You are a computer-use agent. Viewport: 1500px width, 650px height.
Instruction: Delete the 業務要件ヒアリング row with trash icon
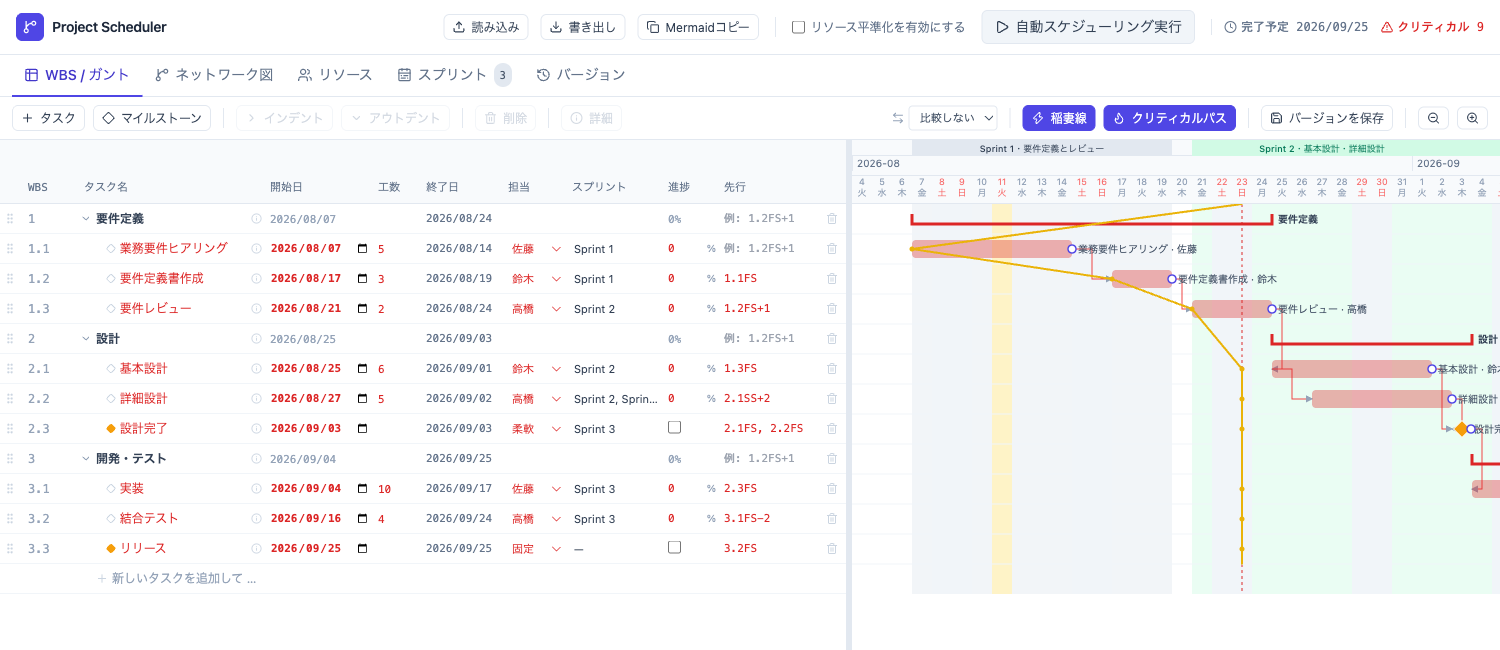point(832,248)
